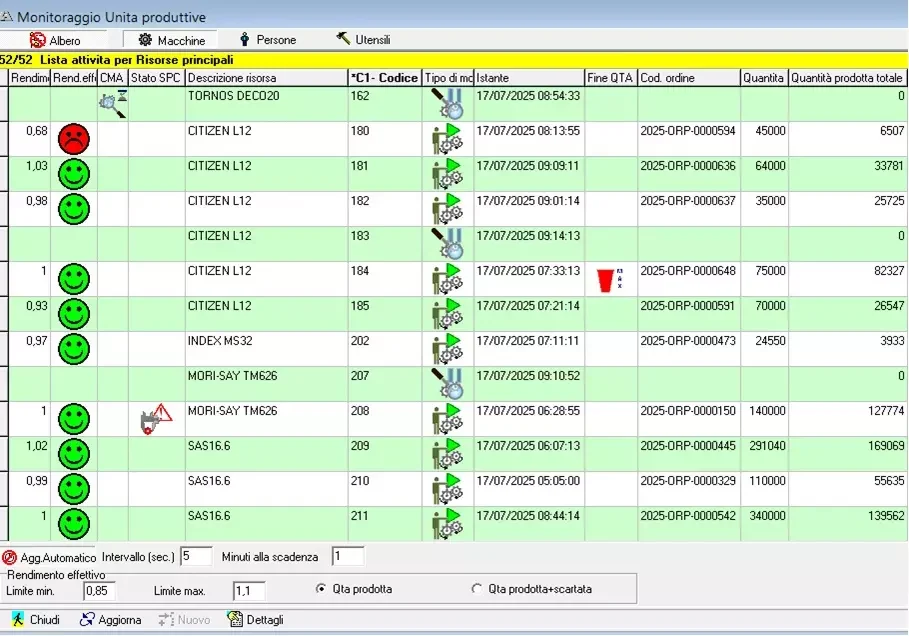Click the Limite min. input field
The width and height of the screenshot is (909, 636).
[x=99, y=591]
